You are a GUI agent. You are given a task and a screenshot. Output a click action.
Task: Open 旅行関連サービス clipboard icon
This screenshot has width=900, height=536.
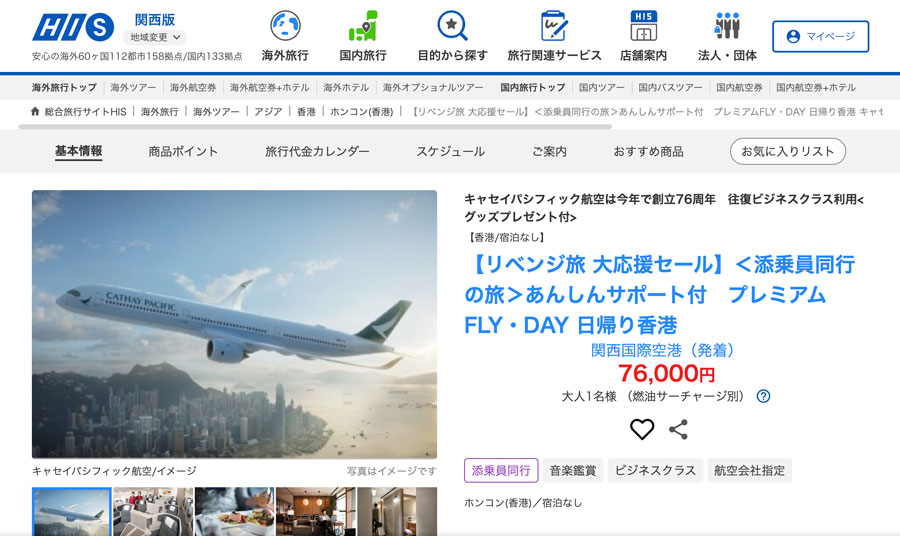coord(554,26)
